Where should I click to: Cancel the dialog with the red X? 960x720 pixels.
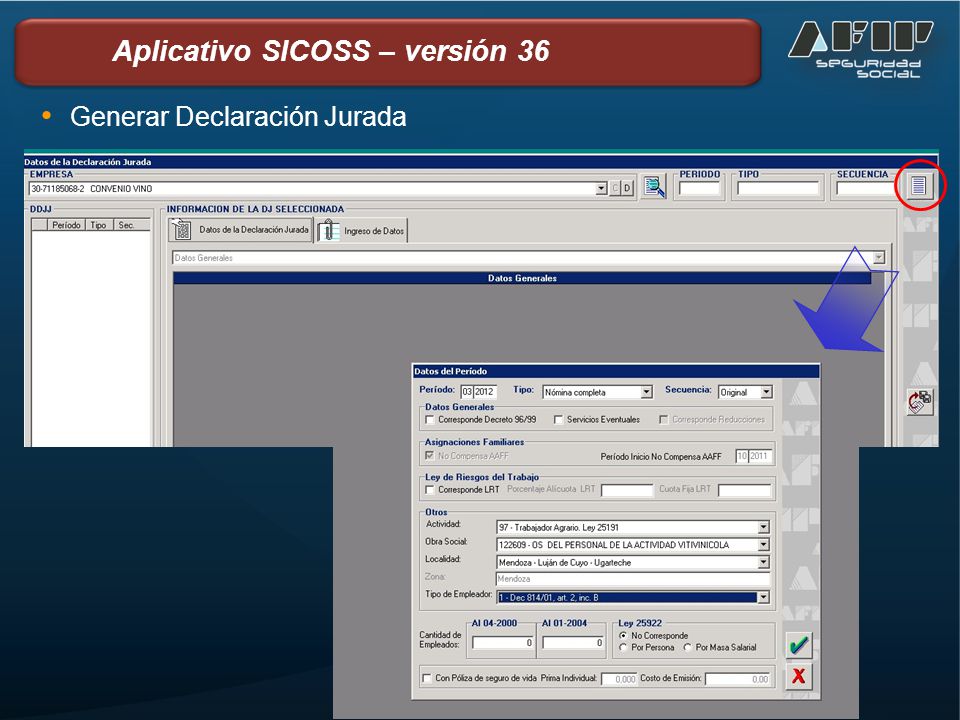click(798, 676)
